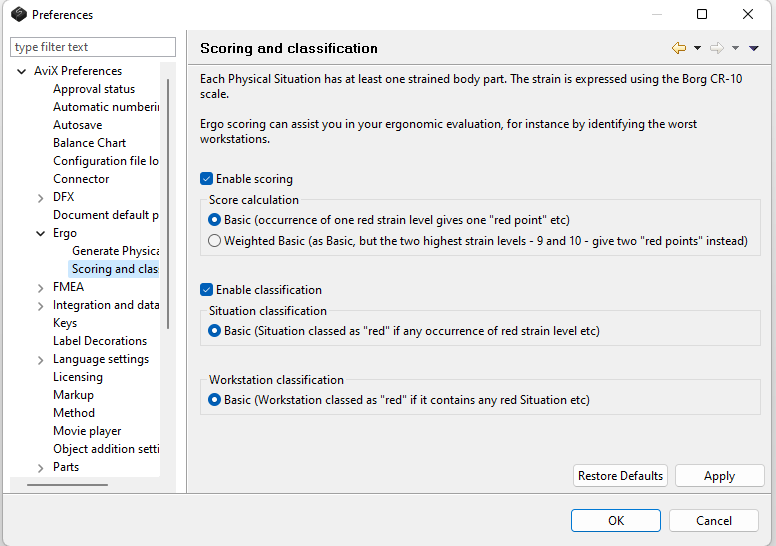Click the horizontal scrollbar under the tree
Image resolution: width=776 pixels, height=546 pixels.
coord(67,485)
